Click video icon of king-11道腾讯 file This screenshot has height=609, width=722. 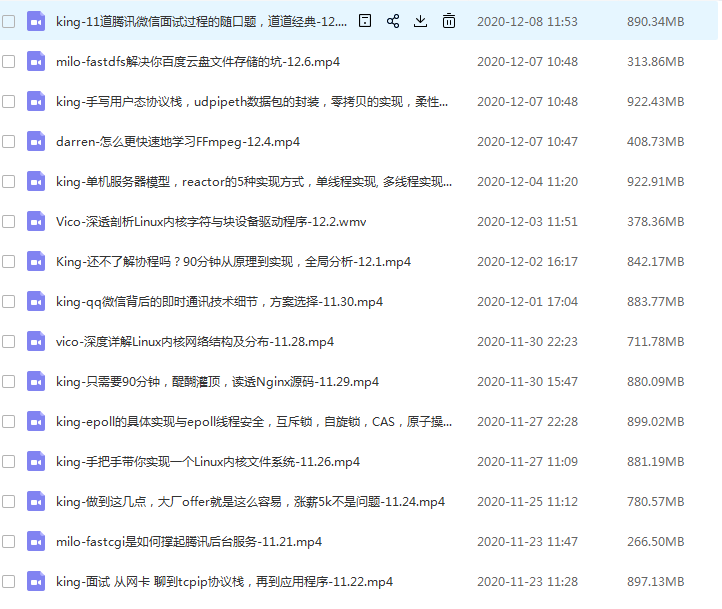point(36,21)
